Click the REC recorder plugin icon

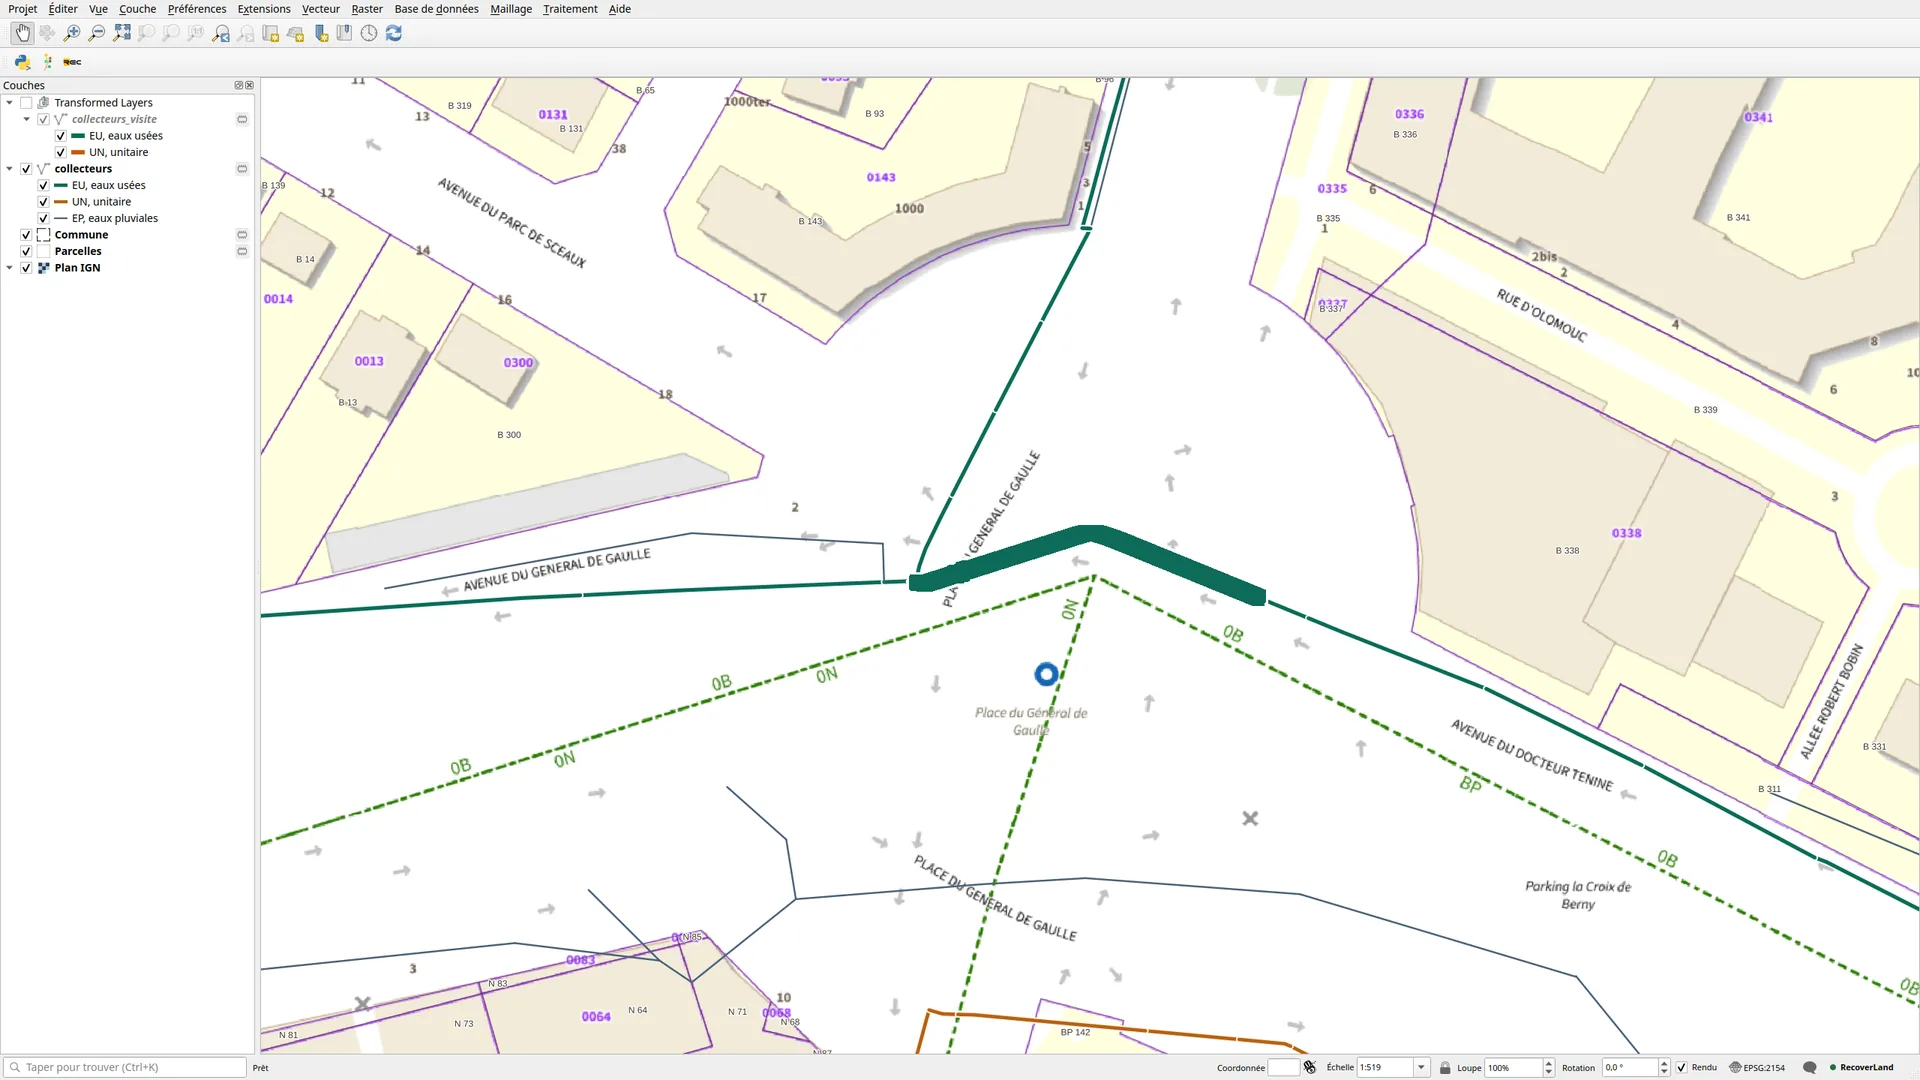click(72, 62)
